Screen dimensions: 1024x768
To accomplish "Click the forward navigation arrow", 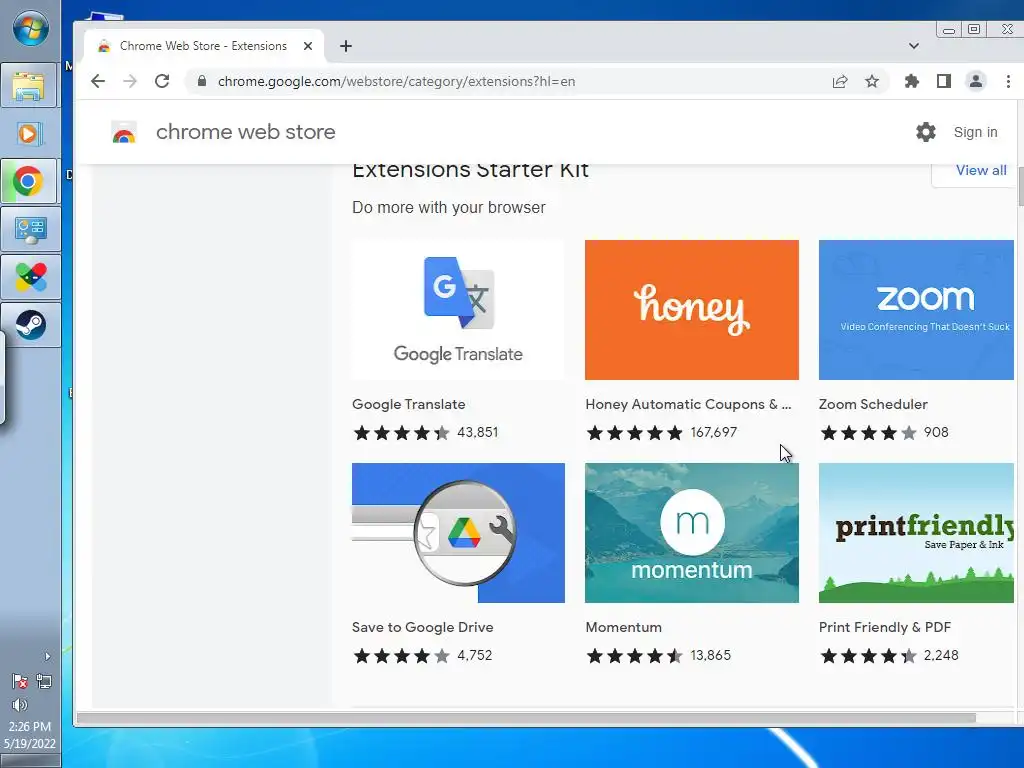I will coord(130,81).
